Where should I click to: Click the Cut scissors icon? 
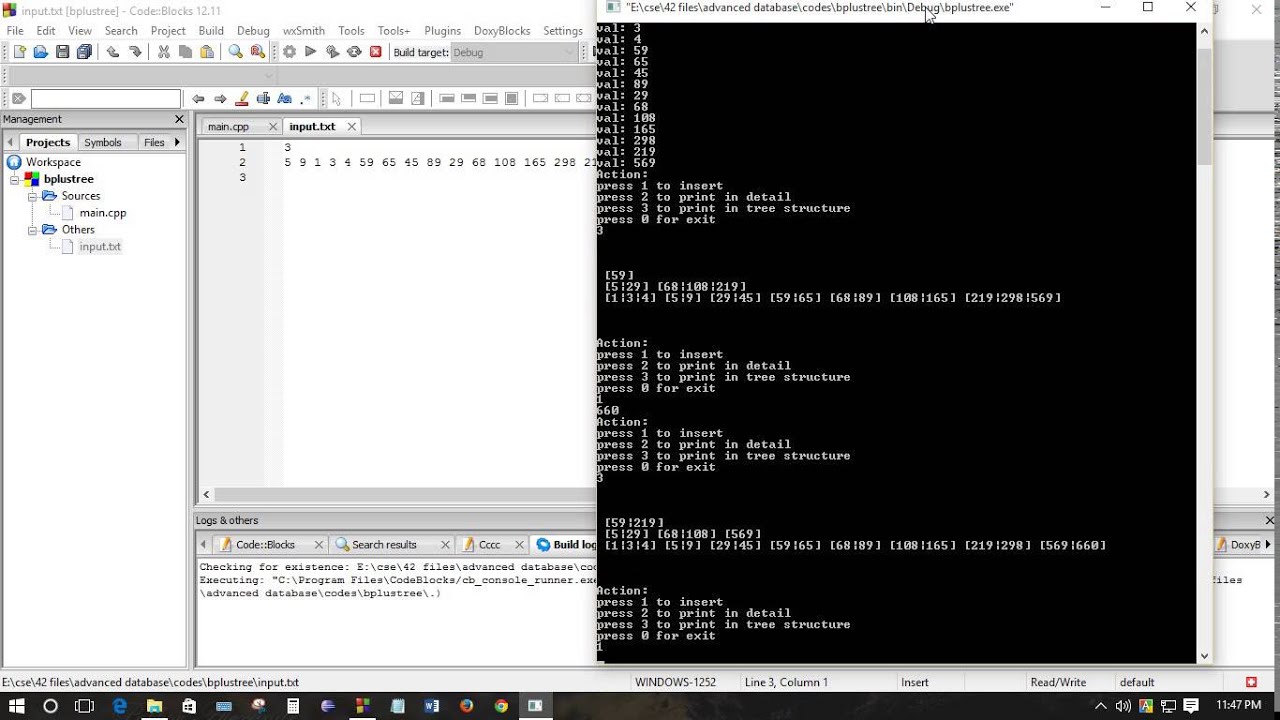(164, 52)
